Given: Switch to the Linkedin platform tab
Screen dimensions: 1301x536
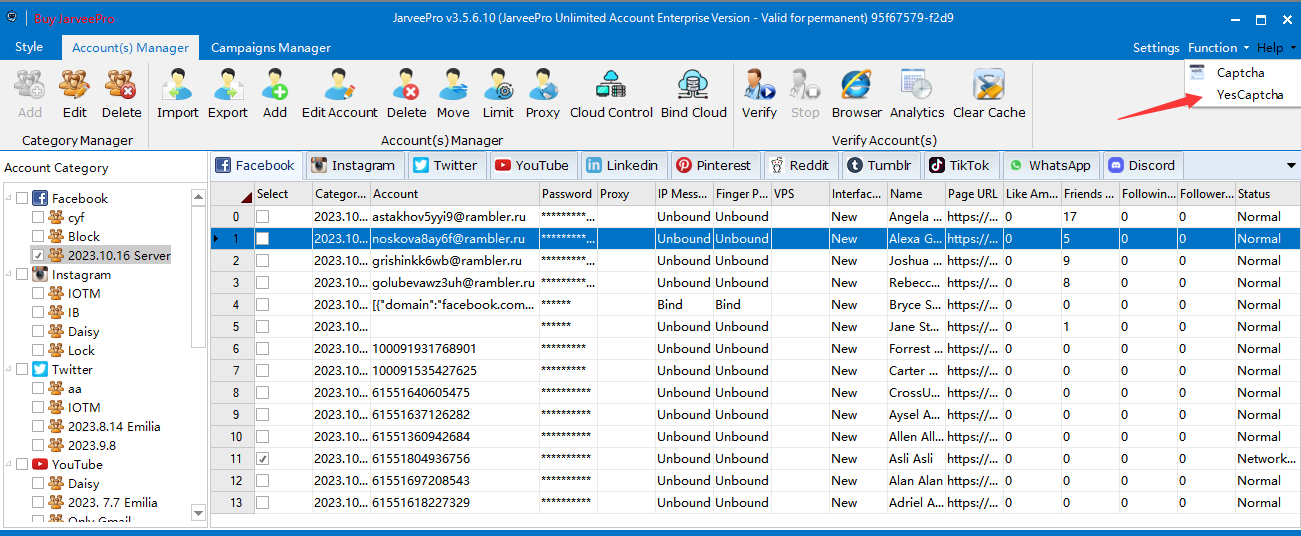Looking at the screenshot, I should tap(623, 165).
